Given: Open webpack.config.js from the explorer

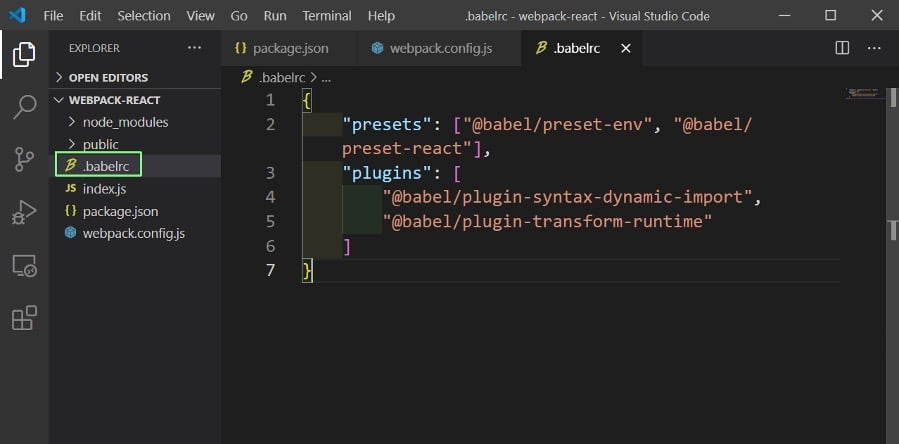Looking at the screenshot, I should click(x=135, y=233).
